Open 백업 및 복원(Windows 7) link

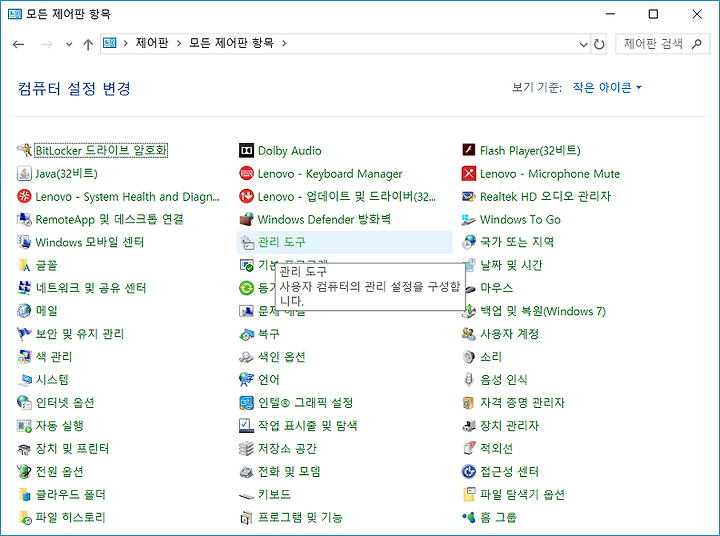(x=543, y=311)
